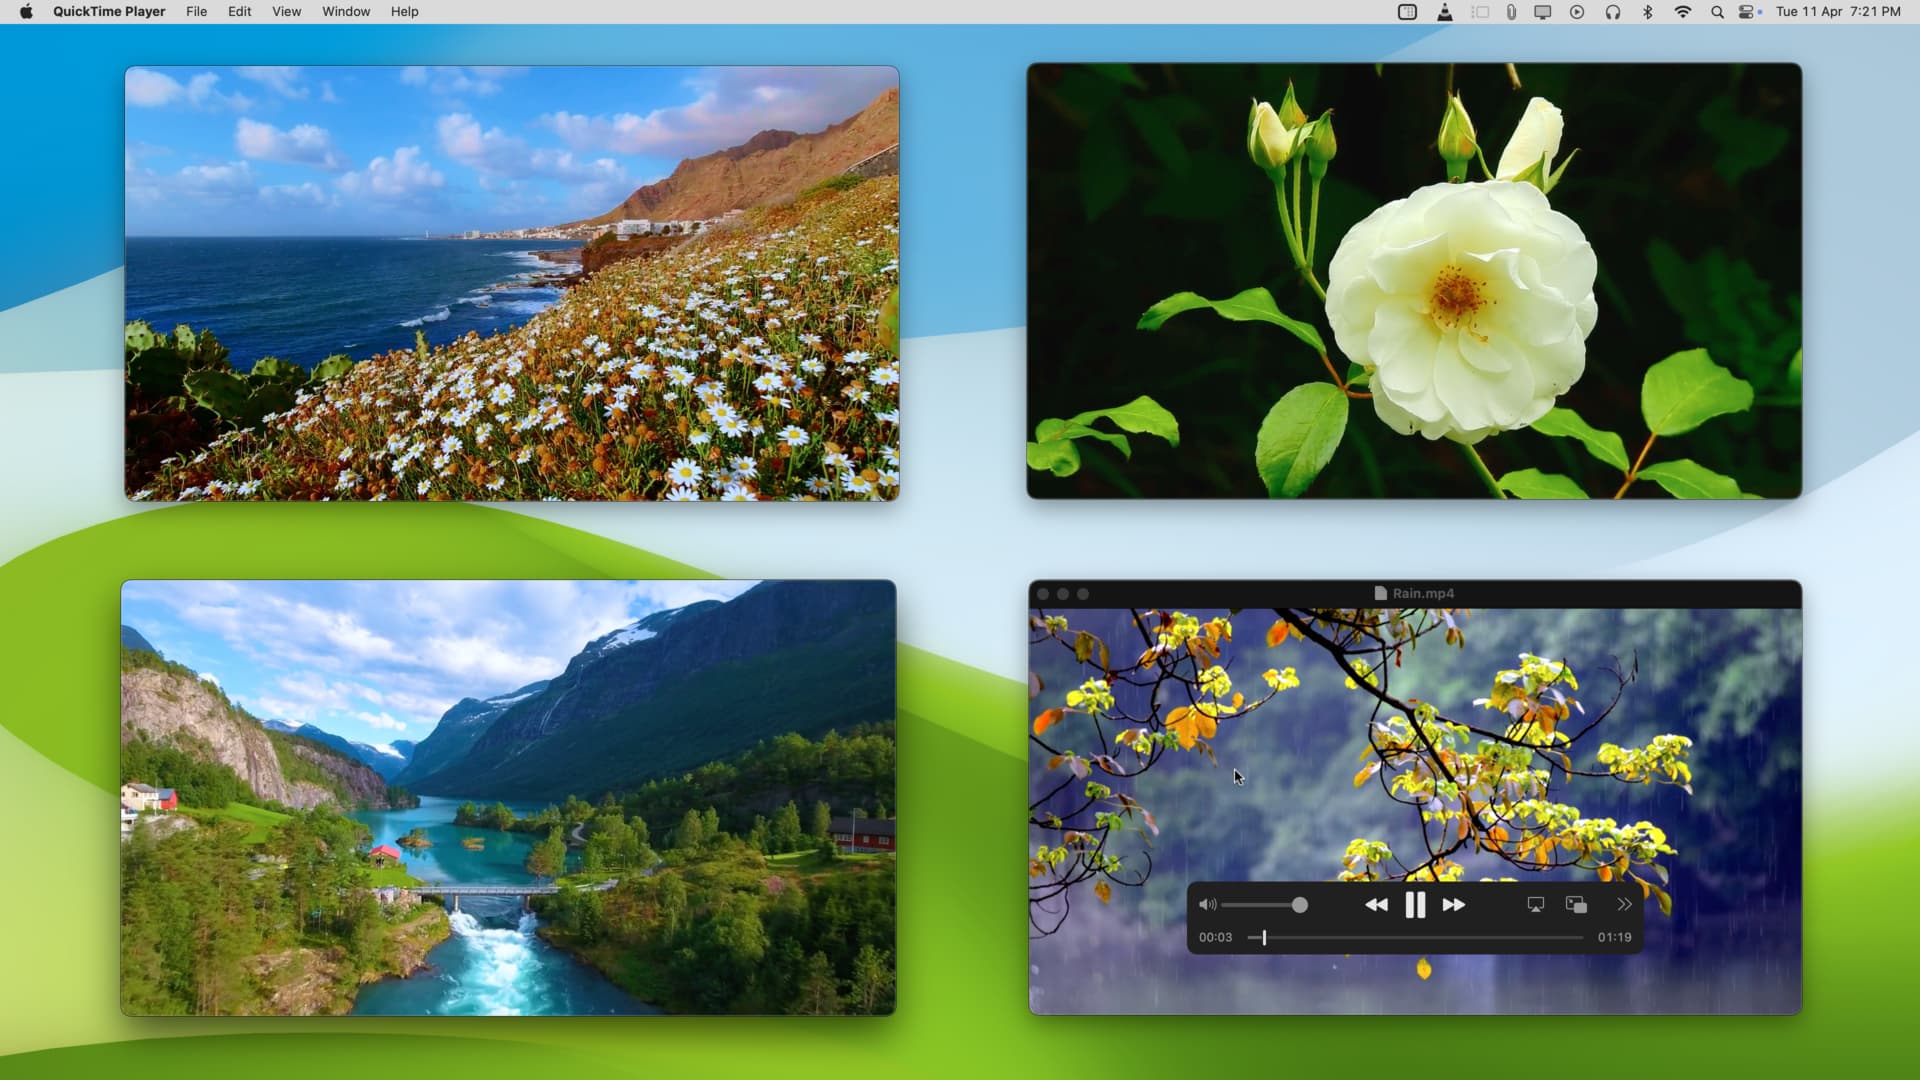Viewport: 1920px width, 1080px height.
Task: Click the grid widget menu bar icon
Action: (1407, 12)
